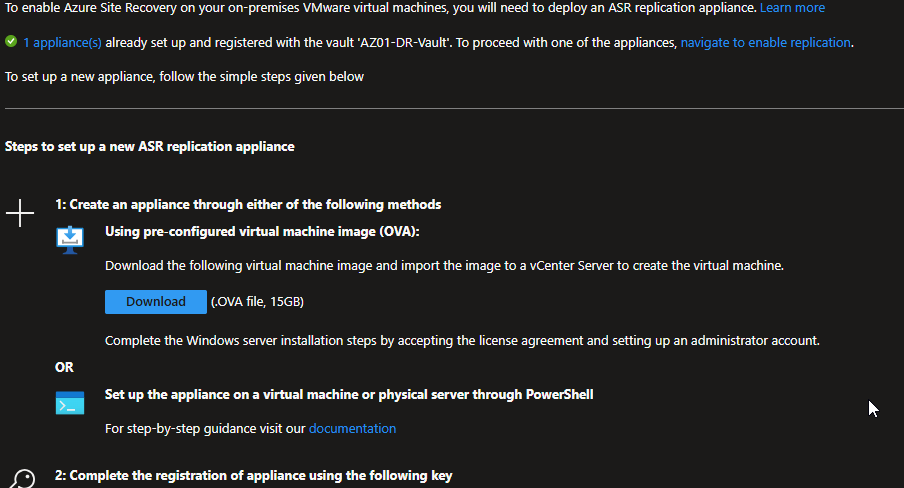
Task: Click the Windows server installation steps sentence
Action: [462, 341]
